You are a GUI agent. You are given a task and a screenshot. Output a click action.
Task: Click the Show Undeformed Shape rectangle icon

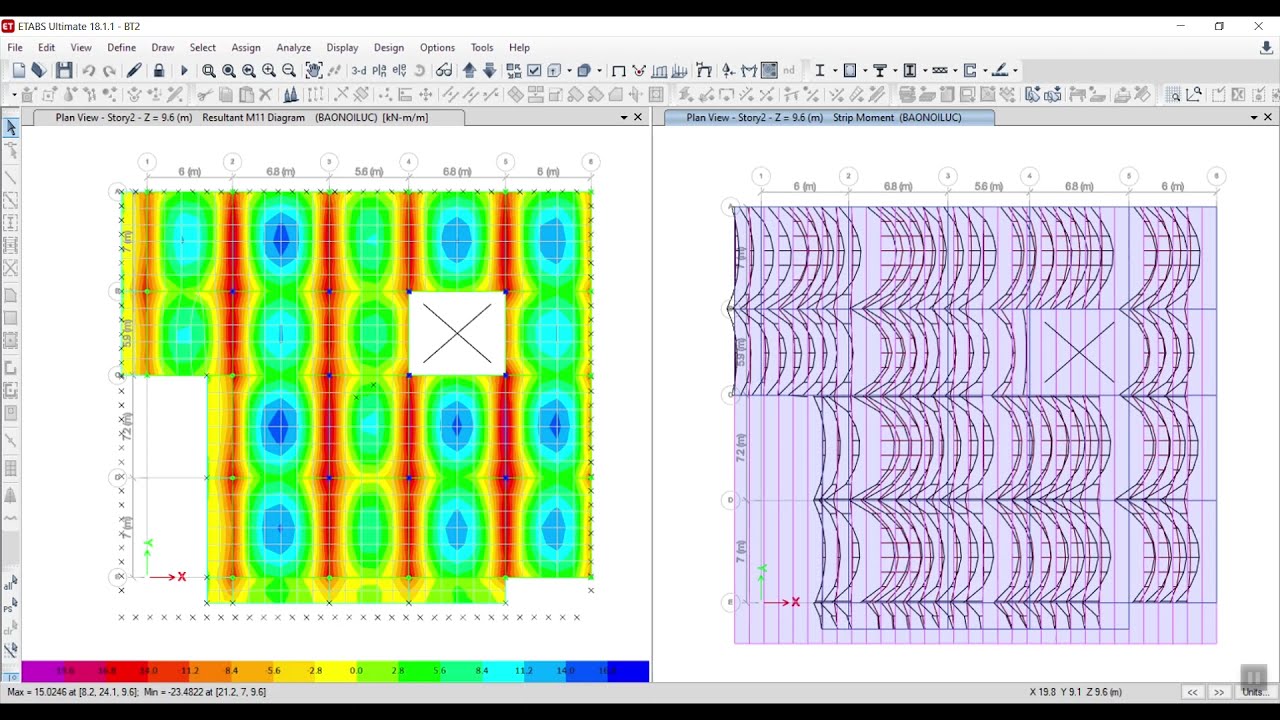point(618,70)
